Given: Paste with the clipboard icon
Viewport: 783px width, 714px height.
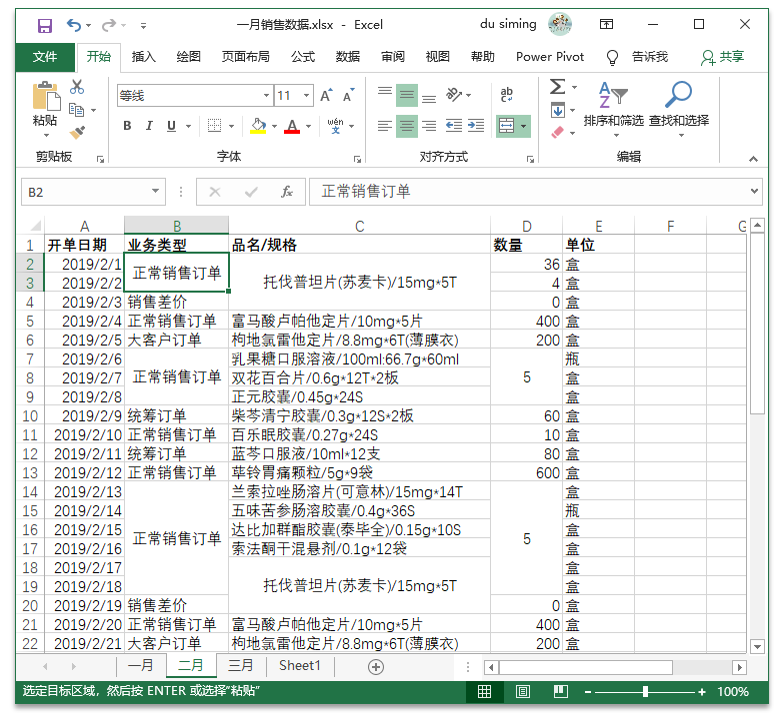Looking at the screenshot, I should [x=46, y=96].
